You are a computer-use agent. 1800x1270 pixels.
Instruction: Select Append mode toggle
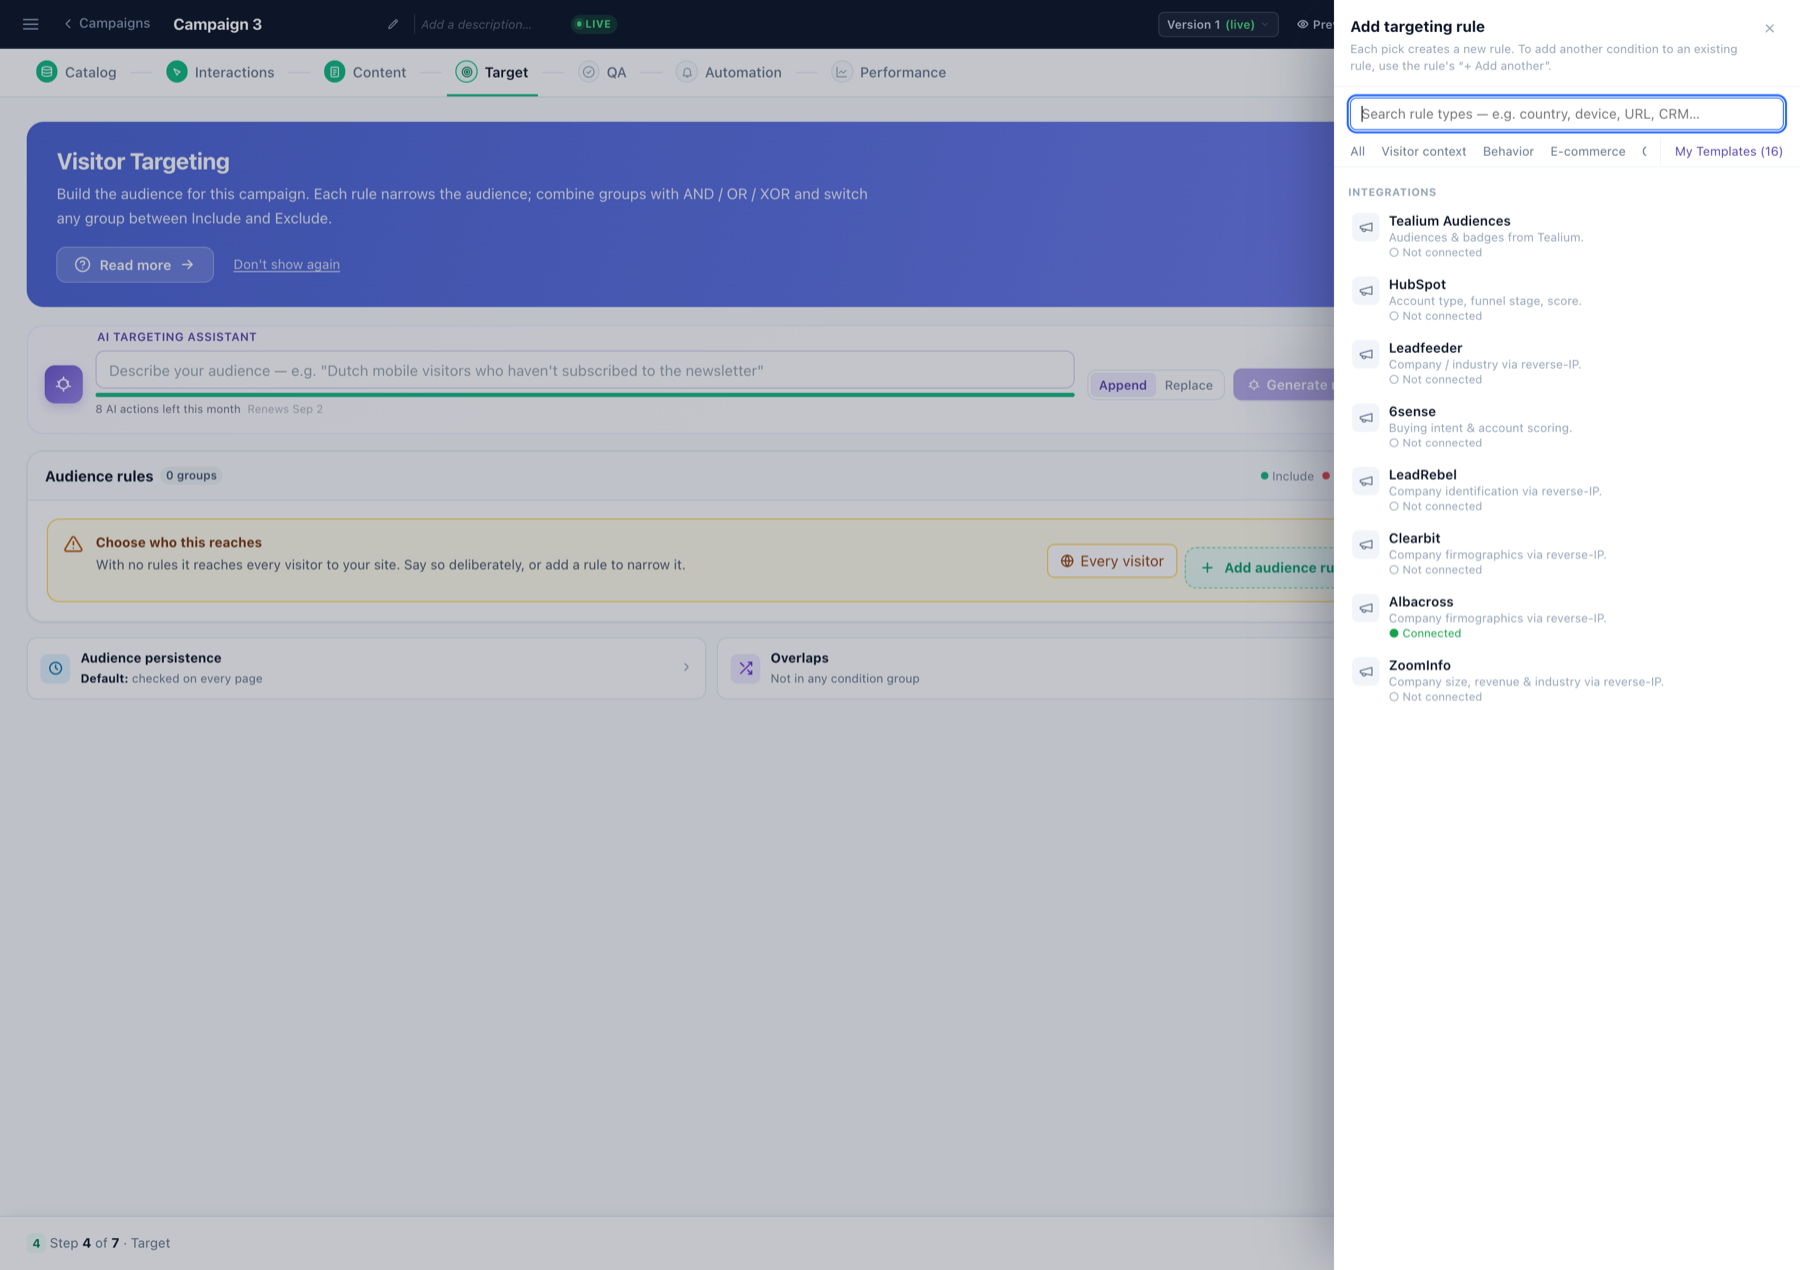[1123, 385]
